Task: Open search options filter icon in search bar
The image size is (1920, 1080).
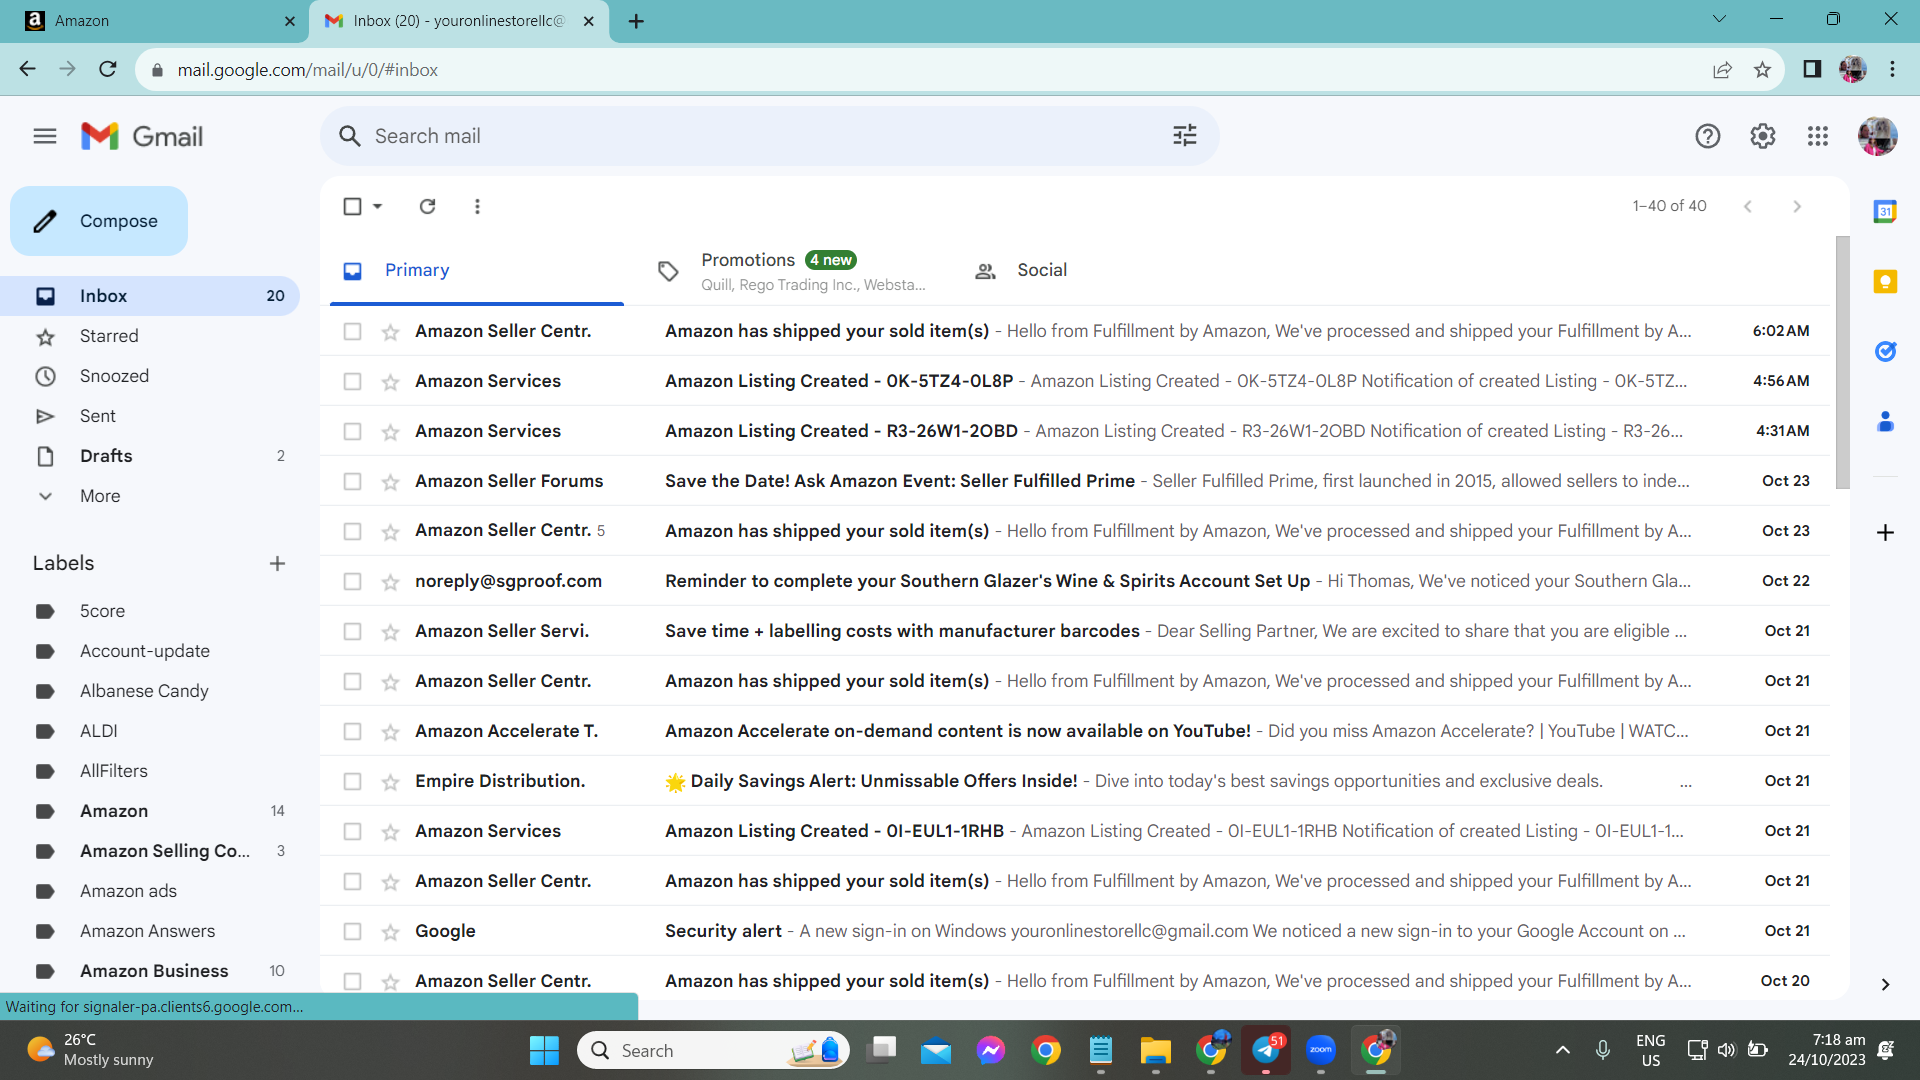Action: point(1185,135)
